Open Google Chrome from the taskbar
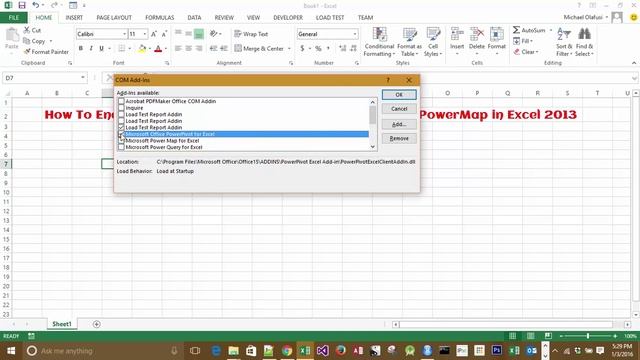This screenshot has height=360, width=640. 287,351
